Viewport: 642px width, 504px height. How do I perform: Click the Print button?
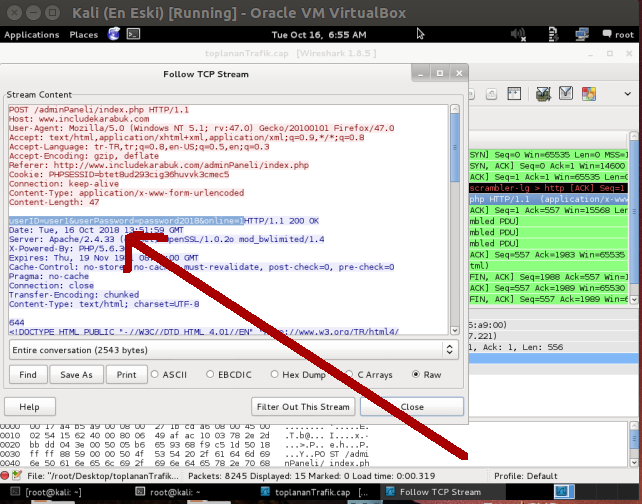[126, 375]
